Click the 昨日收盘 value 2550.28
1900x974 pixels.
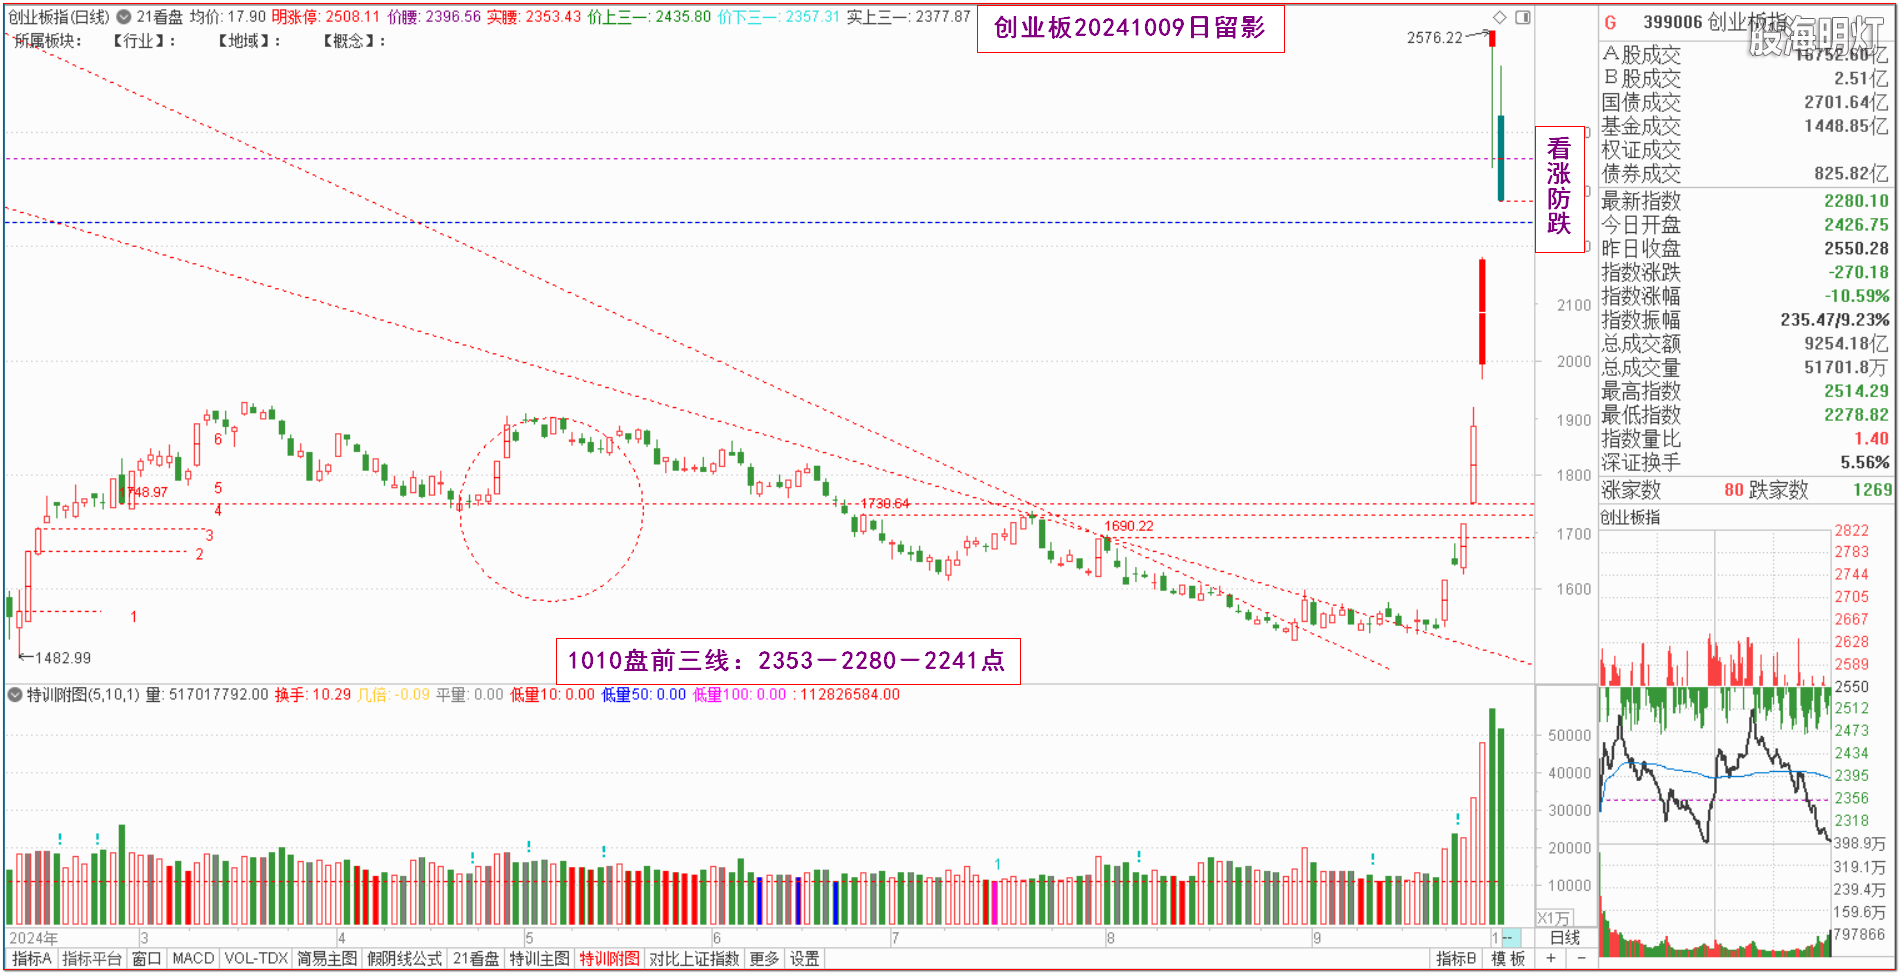click(1856, 248)
